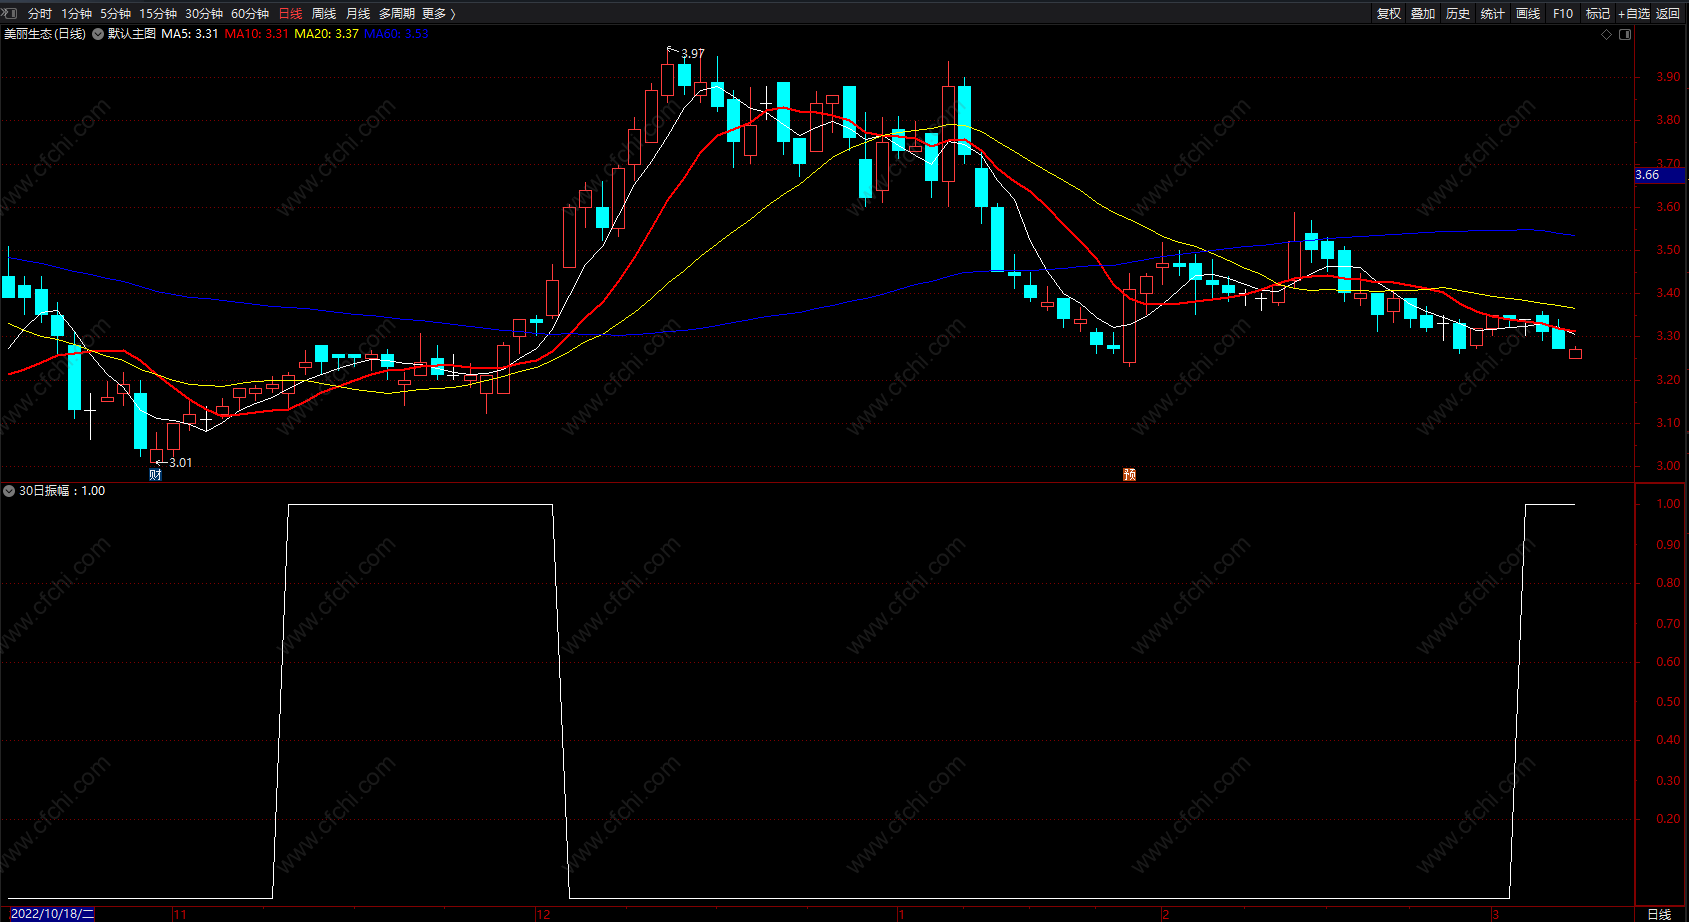The image size is (1689, 922).
Task: Click the MA5: 3.31 indicator label
Action: [x=190, y=34]
